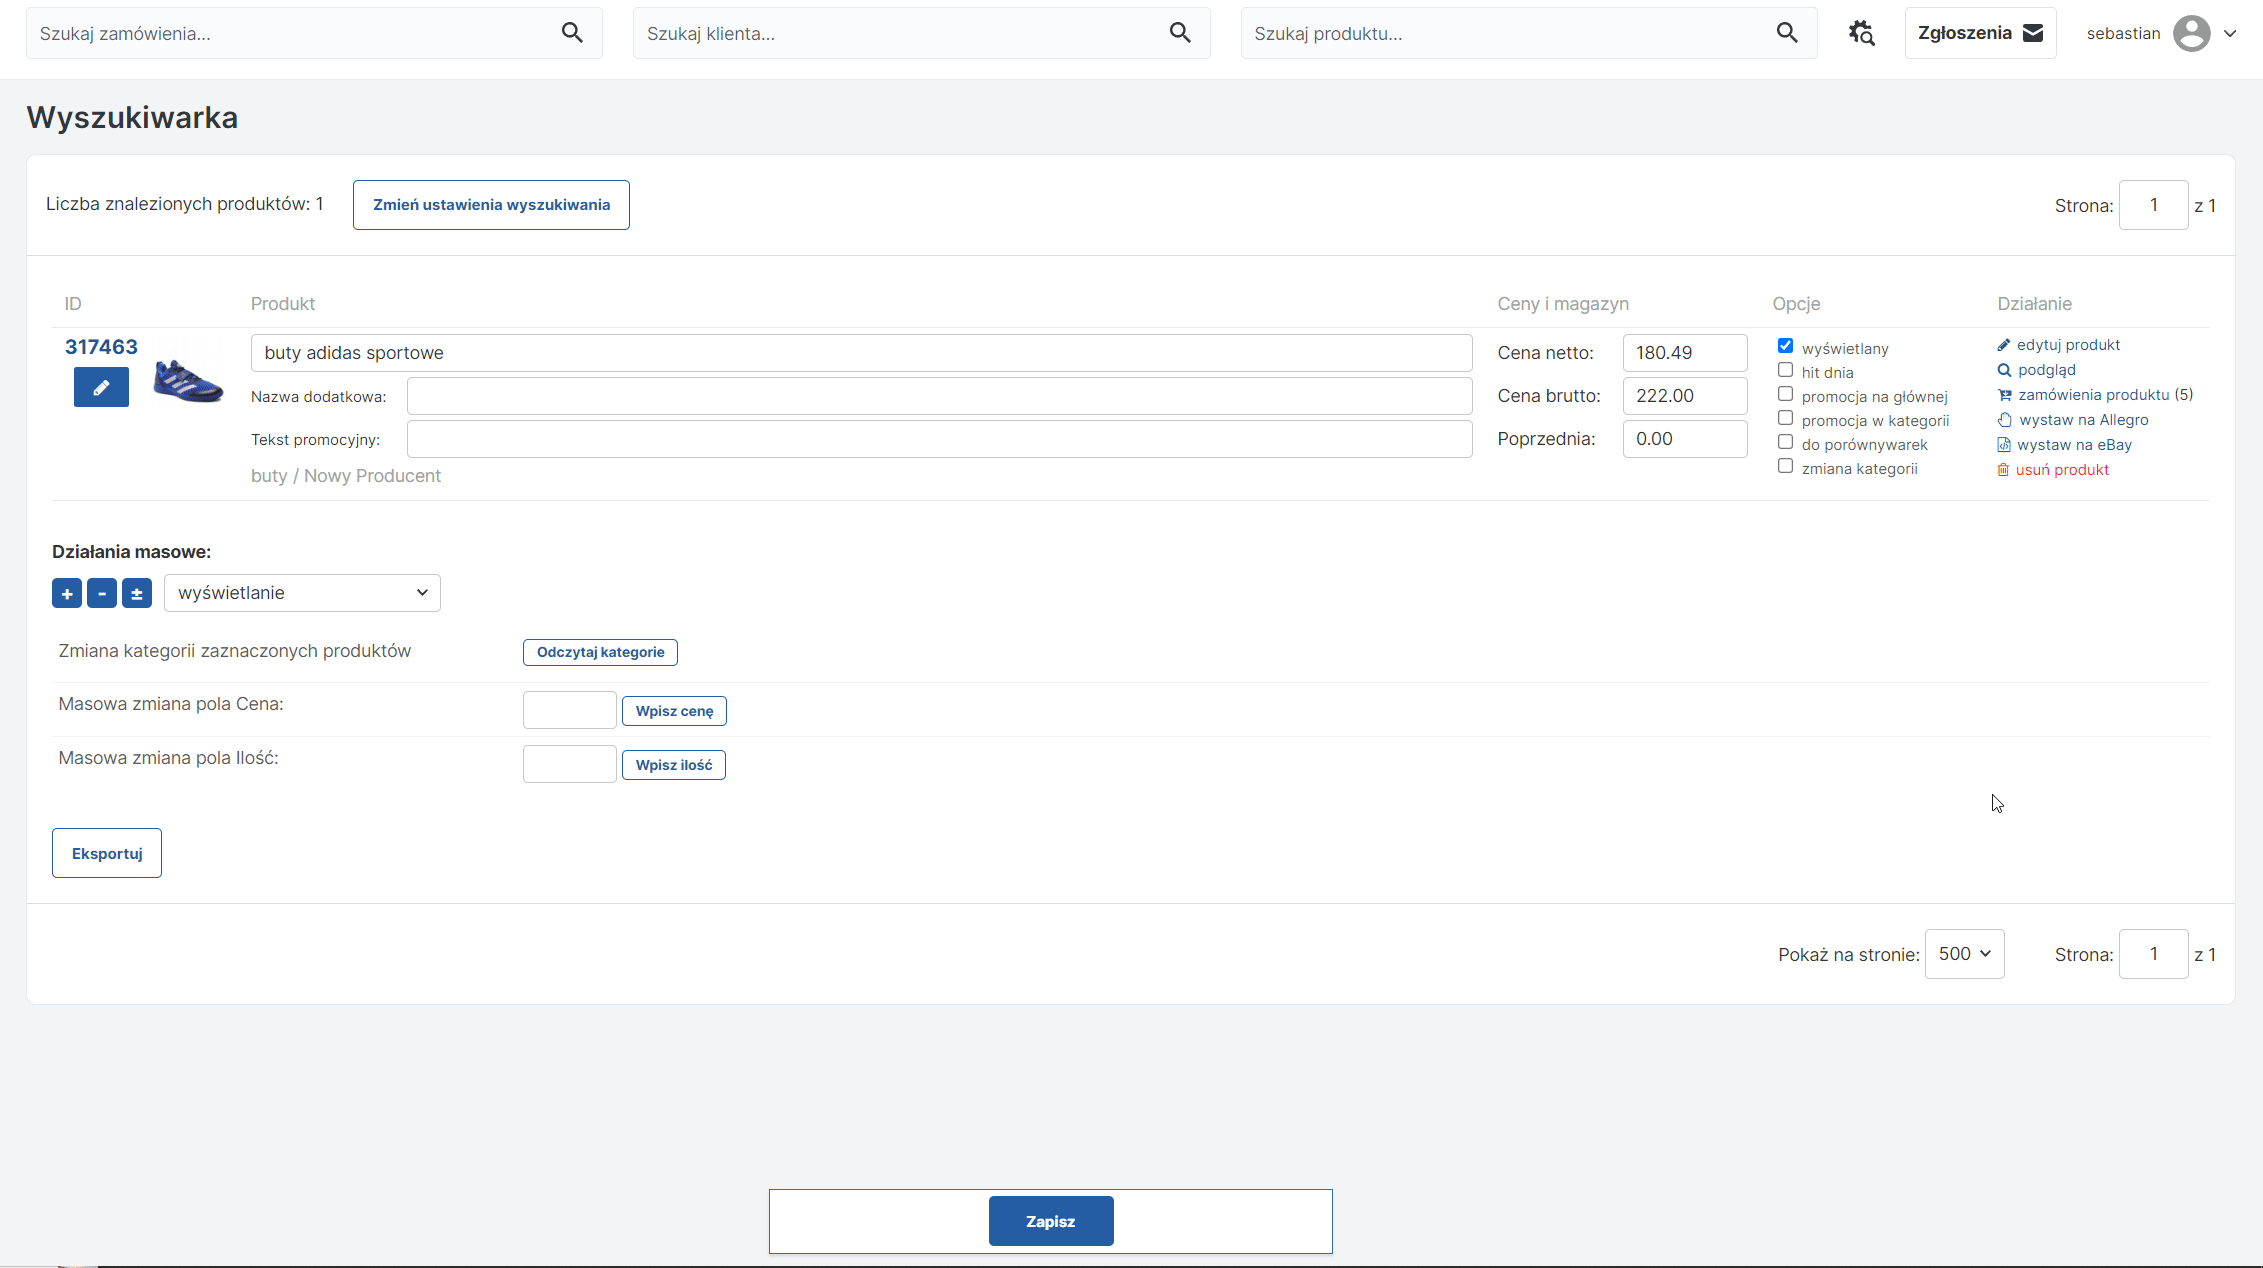2263x1268 pixels.
Task: Click the adidas shoe product thumbnail
Action: tap(188, 382)
